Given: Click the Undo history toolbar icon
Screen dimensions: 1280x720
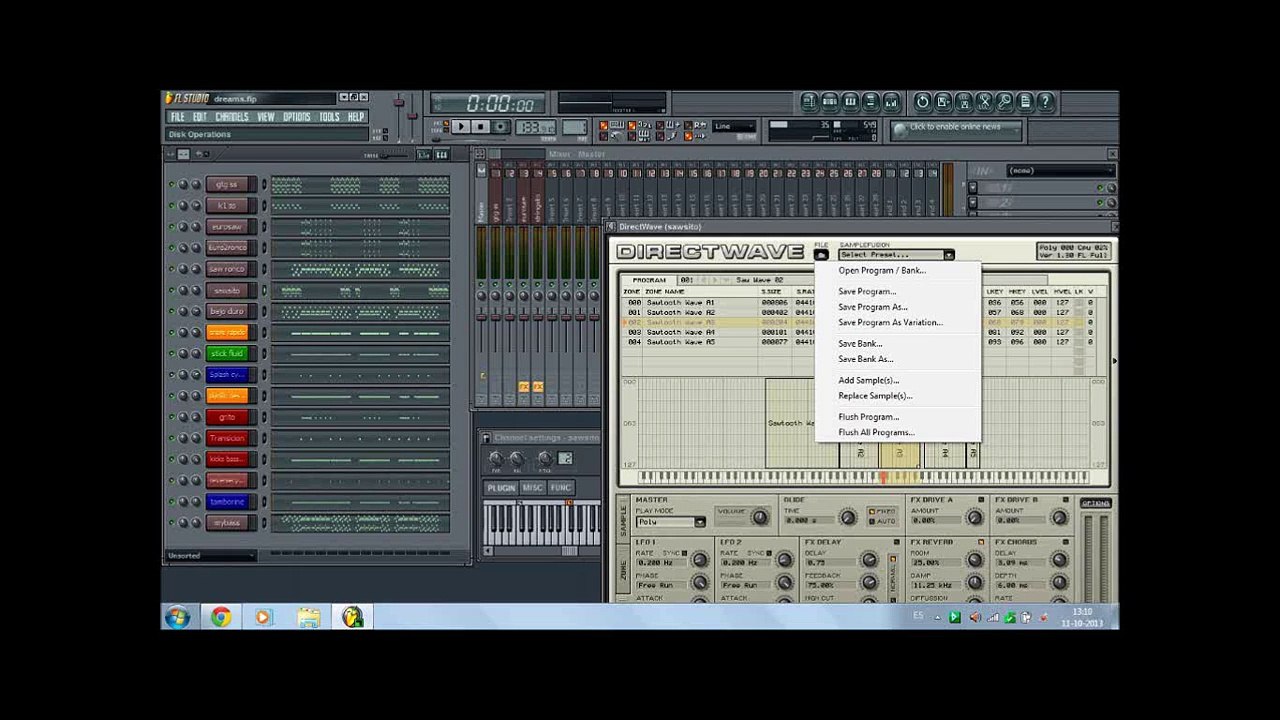Looking at the screenshot, I should [x=922, y=102].
